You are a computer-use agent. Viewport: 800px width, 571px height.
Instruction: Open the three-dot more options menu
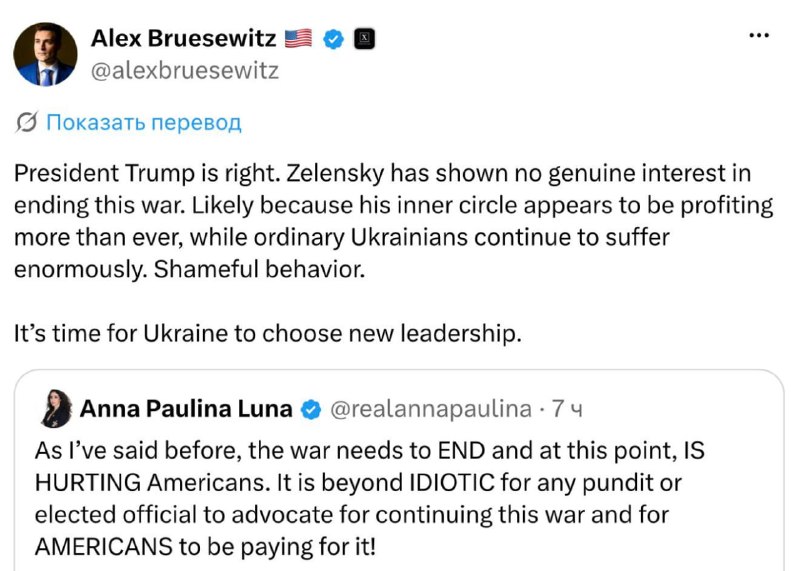click(x=759, y=35)
